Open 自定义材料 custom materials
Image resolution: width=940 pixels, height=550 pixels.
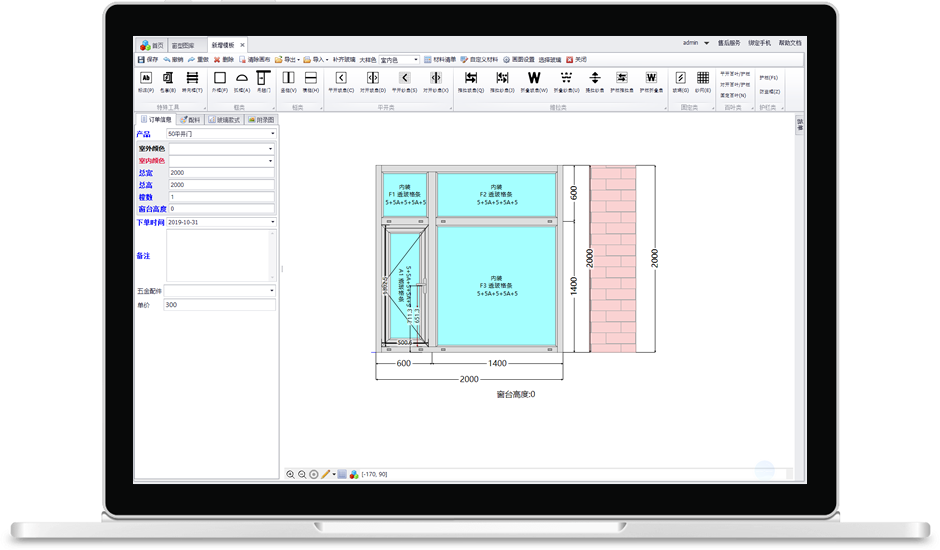[x=480, y=60]
